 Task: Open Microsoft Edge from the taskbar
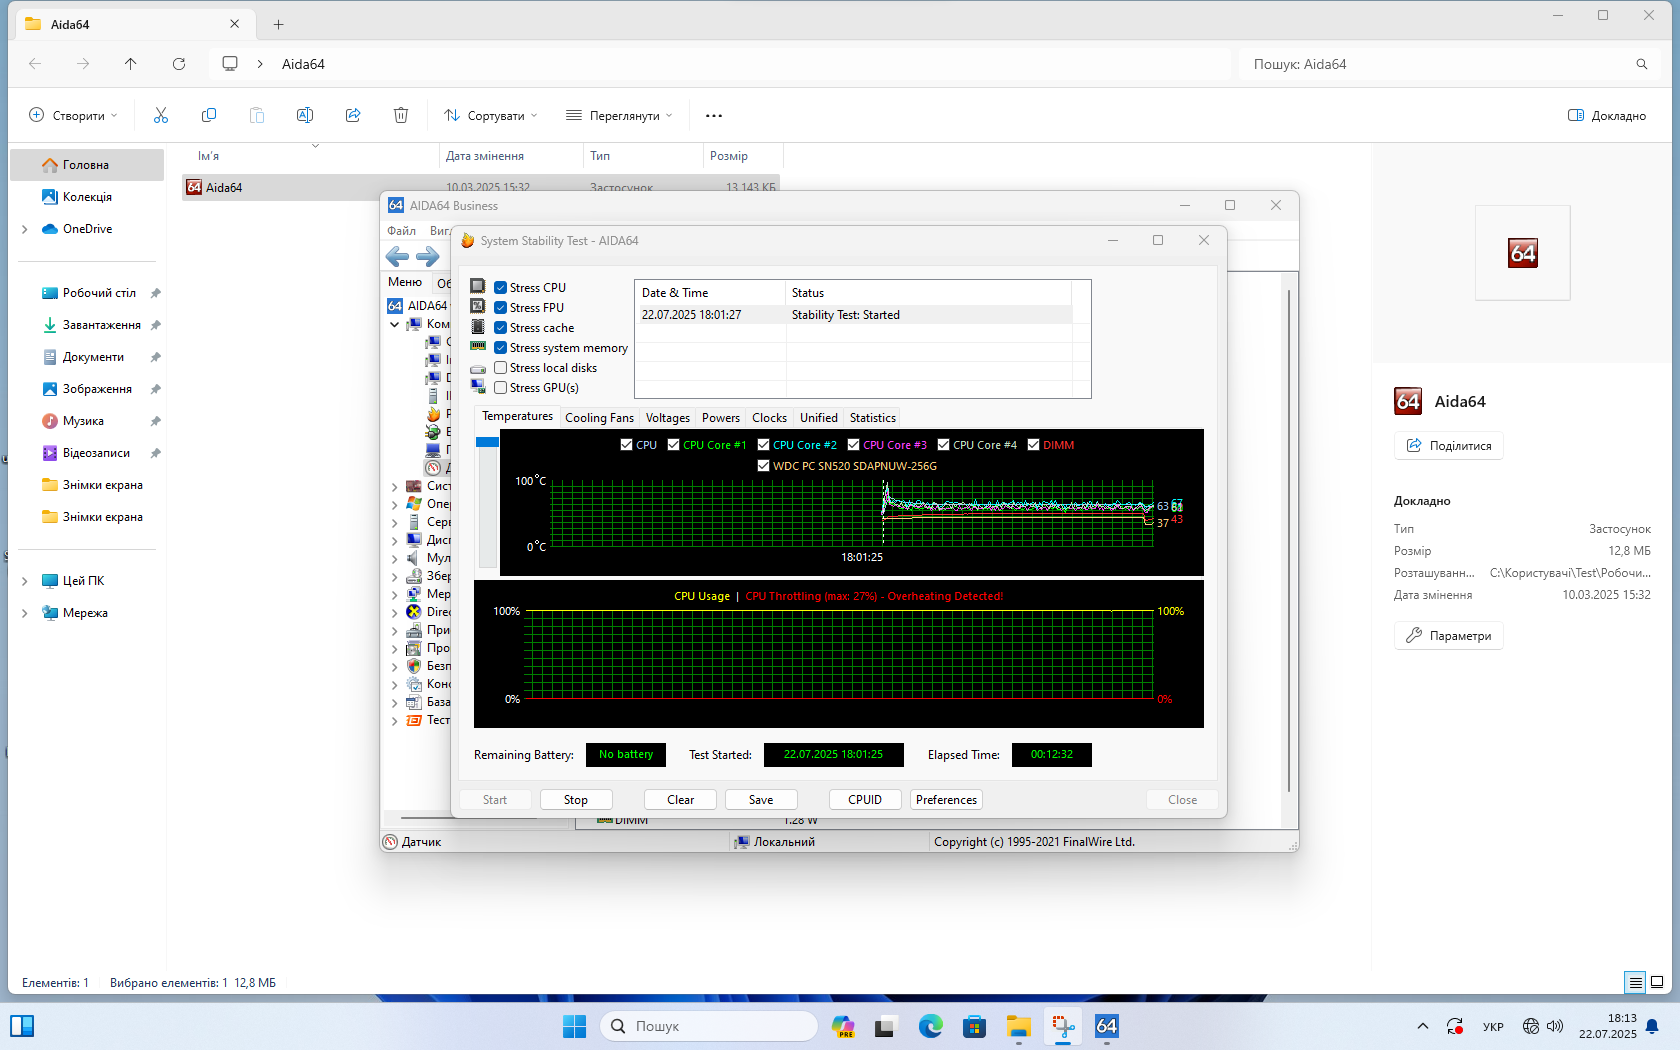[x=930, y=1026]
